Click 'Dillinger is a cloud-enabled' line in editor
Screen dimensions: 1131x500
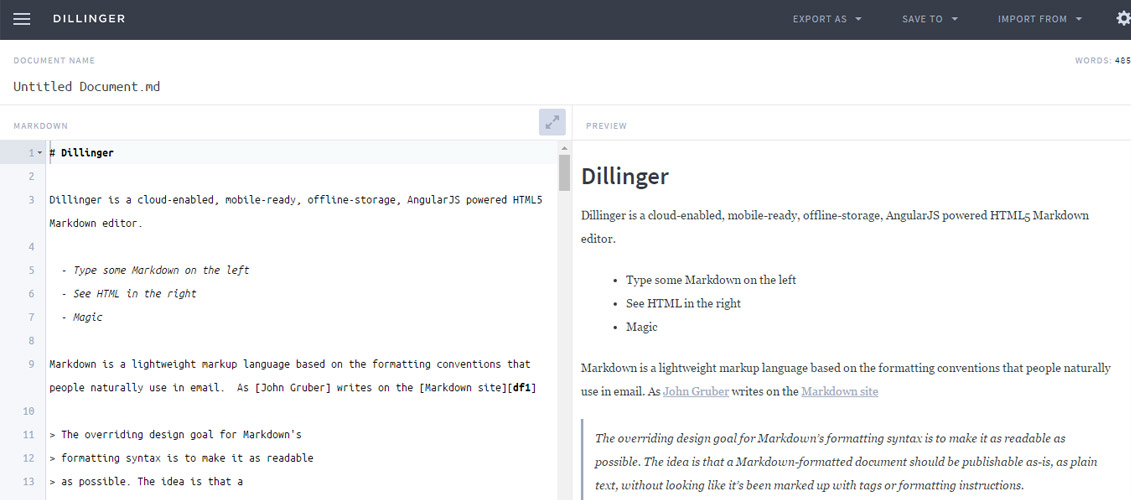pos(296,211)
